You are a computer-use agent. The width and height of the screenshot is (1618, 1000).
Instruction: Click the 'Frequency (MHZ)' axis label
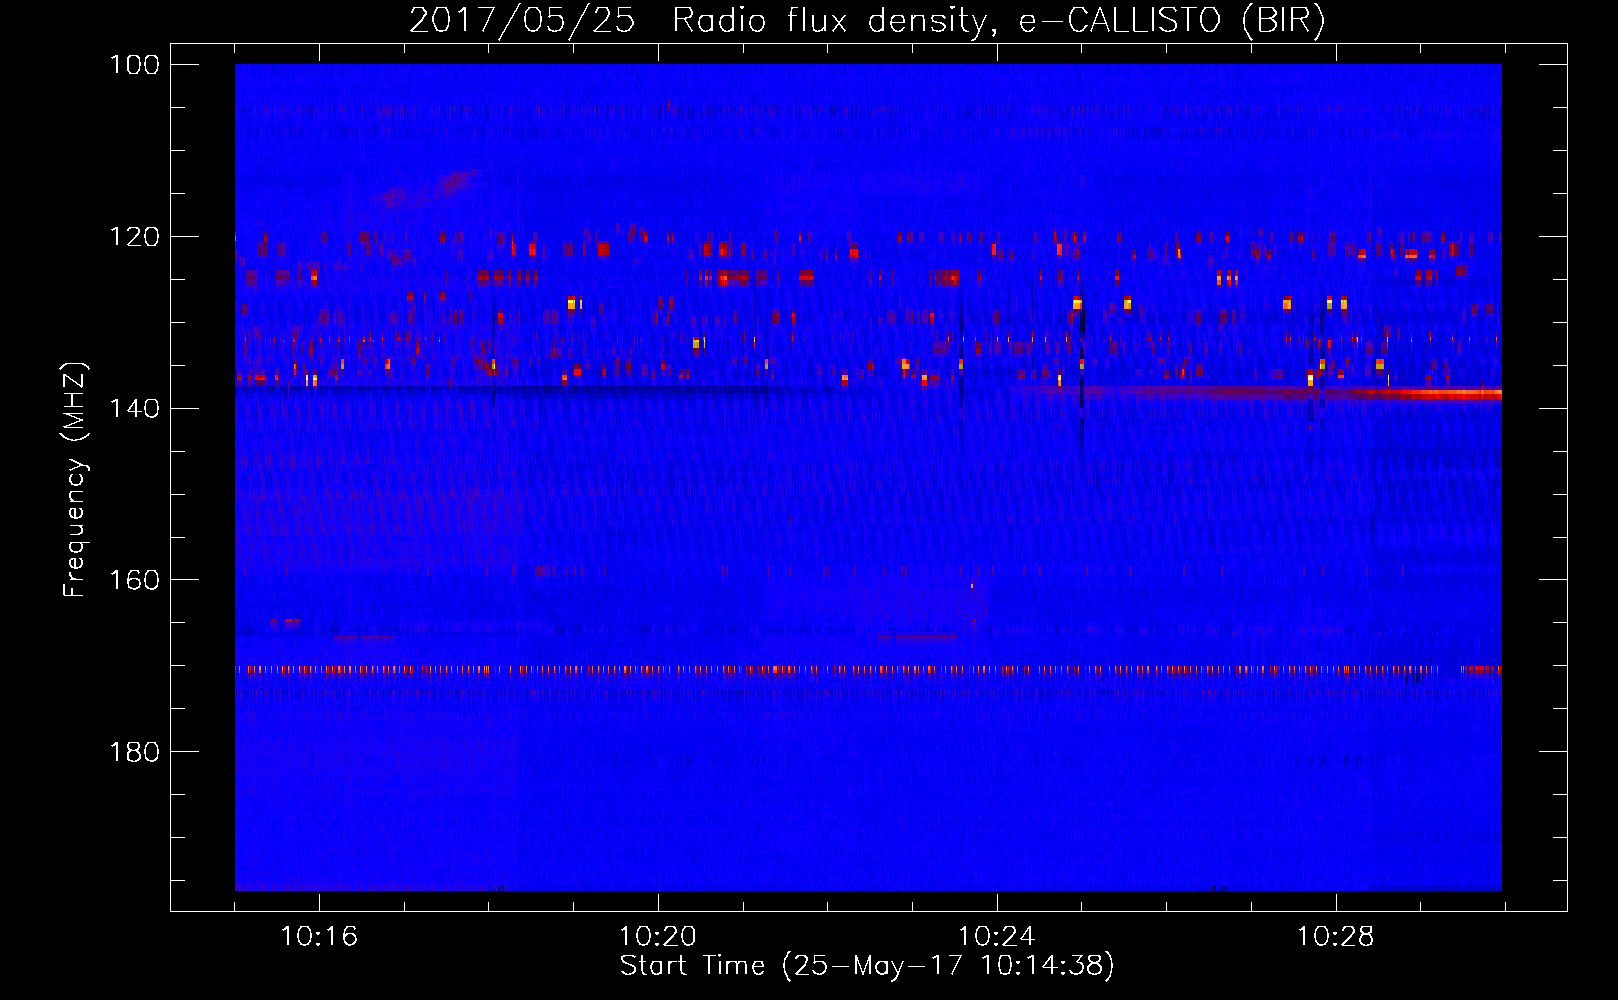[75, 480]
